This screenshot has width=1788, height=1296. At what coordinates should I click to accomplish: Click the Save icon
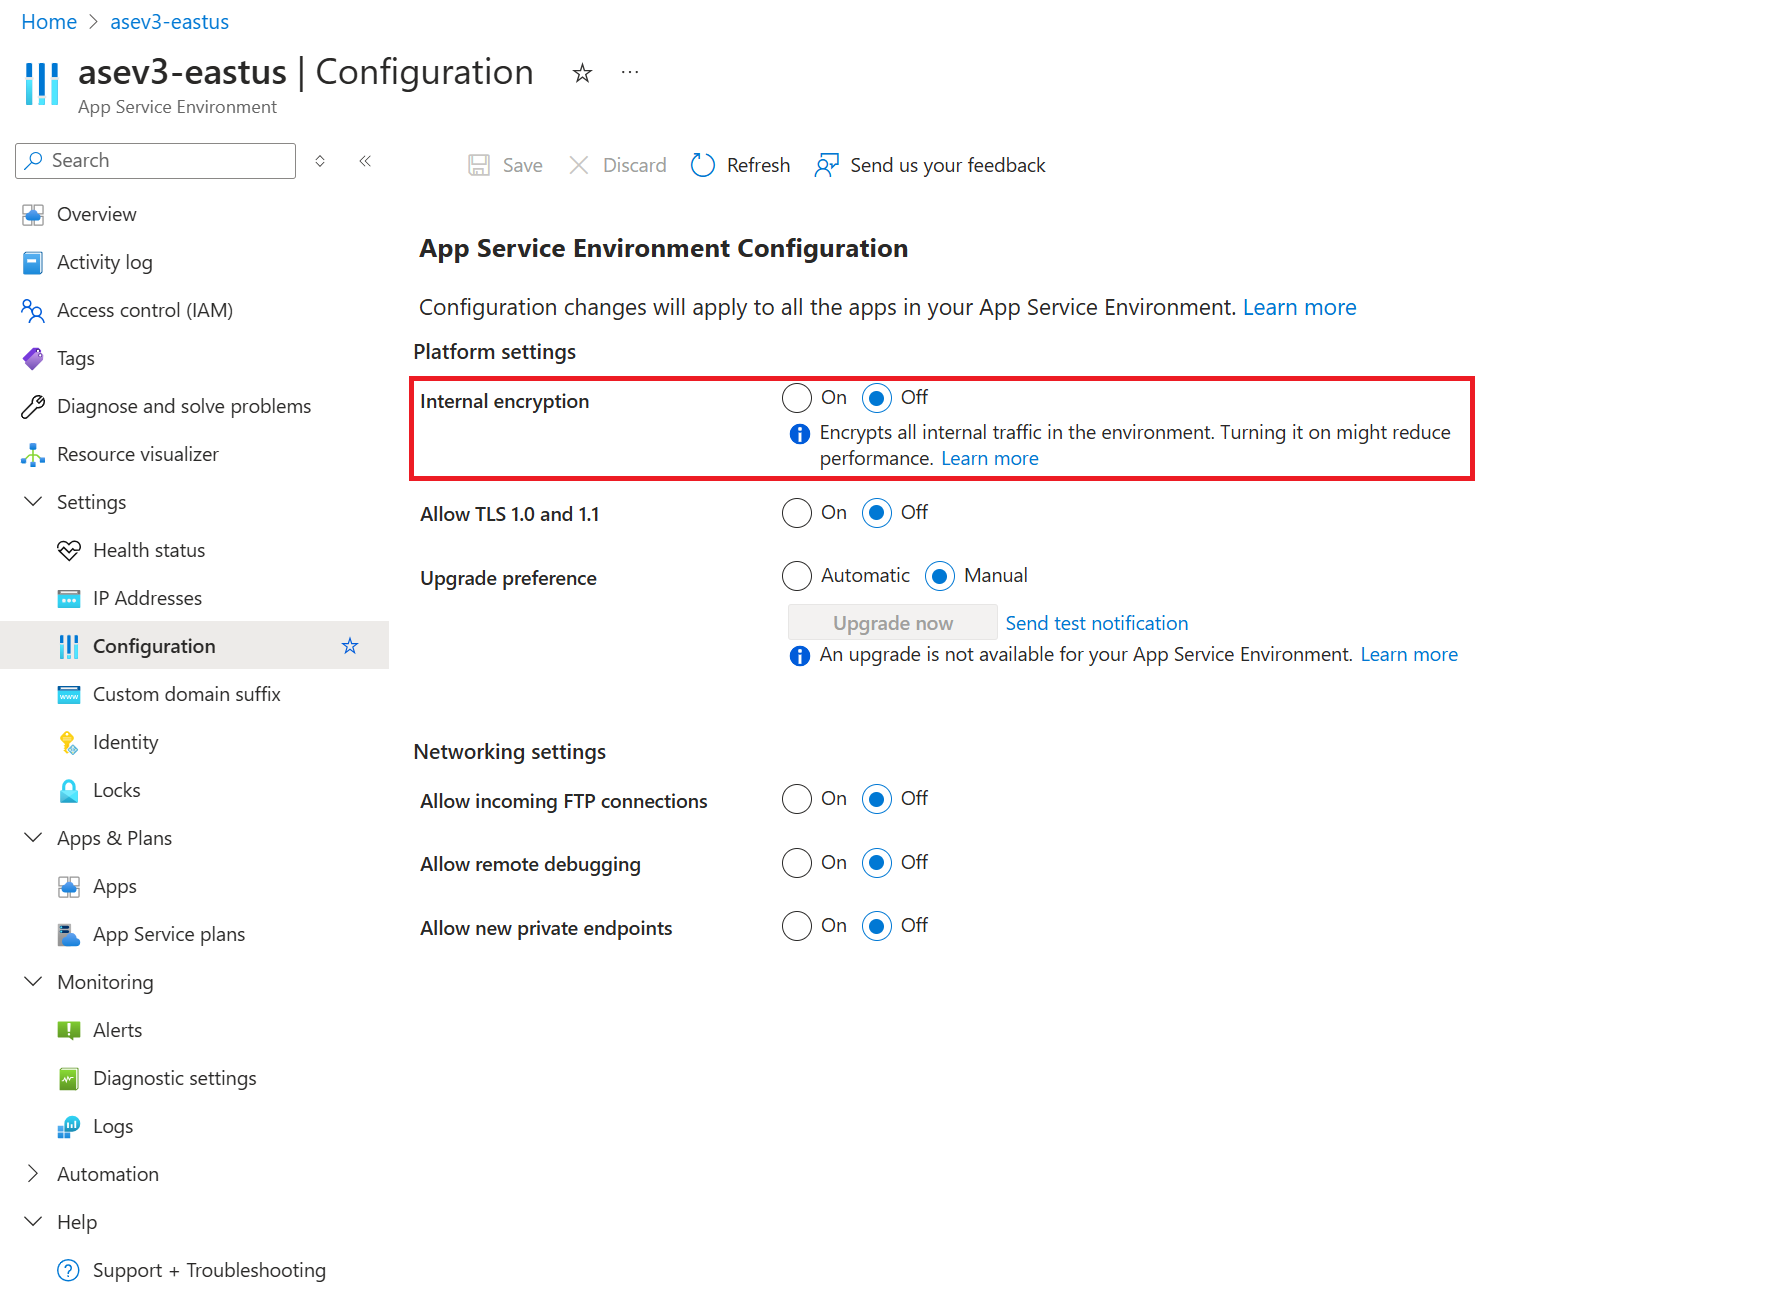pos(481,165)
